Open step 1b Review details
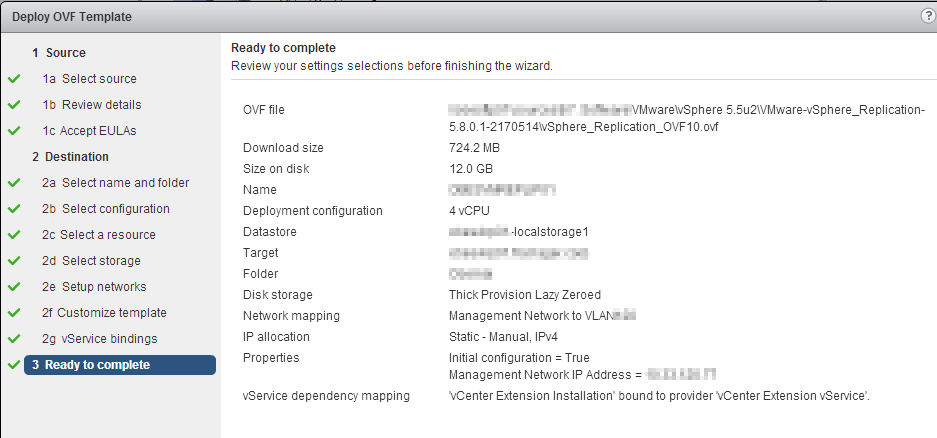This screenshot has height=438, width=937. click(91, 105)
